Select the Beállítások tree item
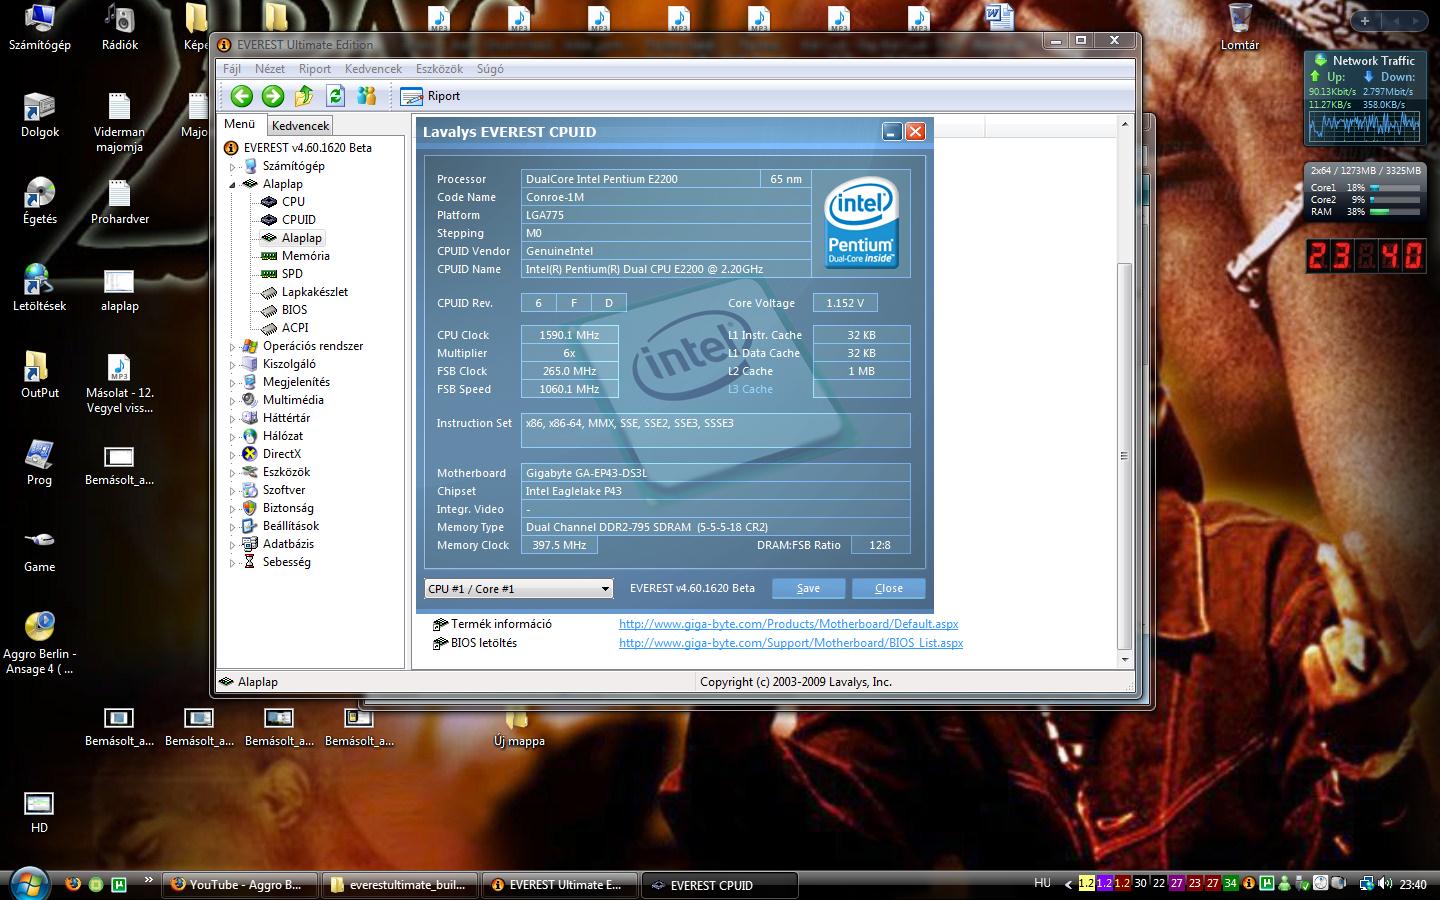The height and width of the screenshot is (900, 1440). click(291, 526)
